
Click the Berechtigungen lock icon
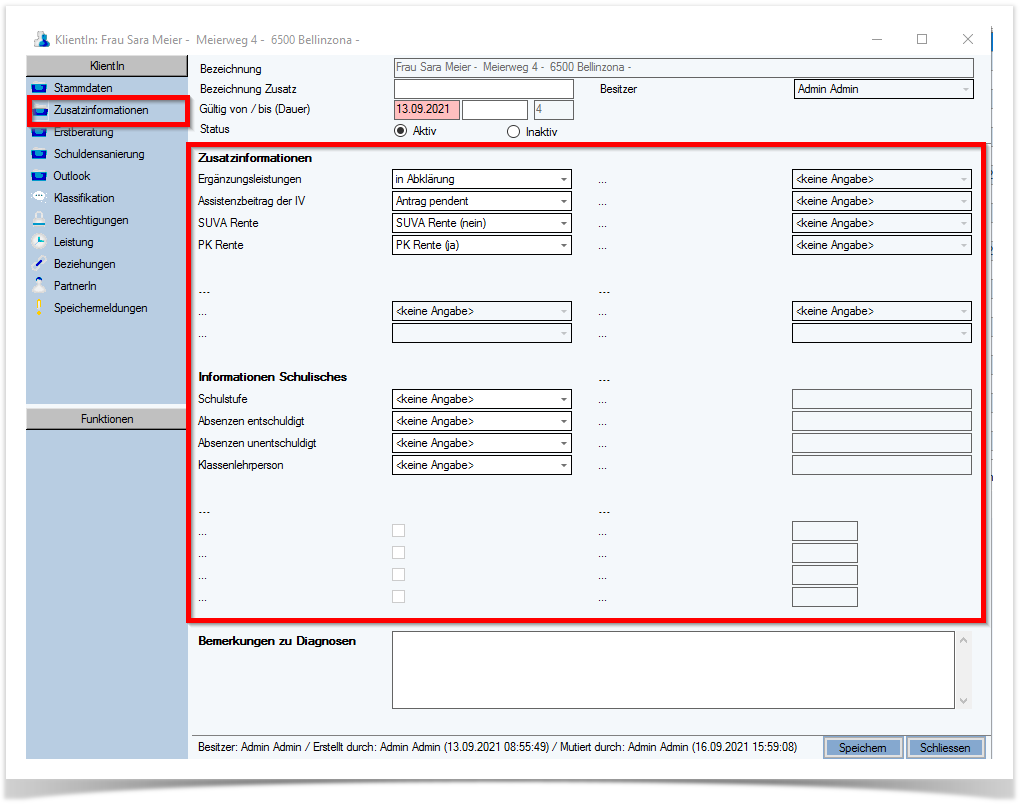[x=39, y=220]
